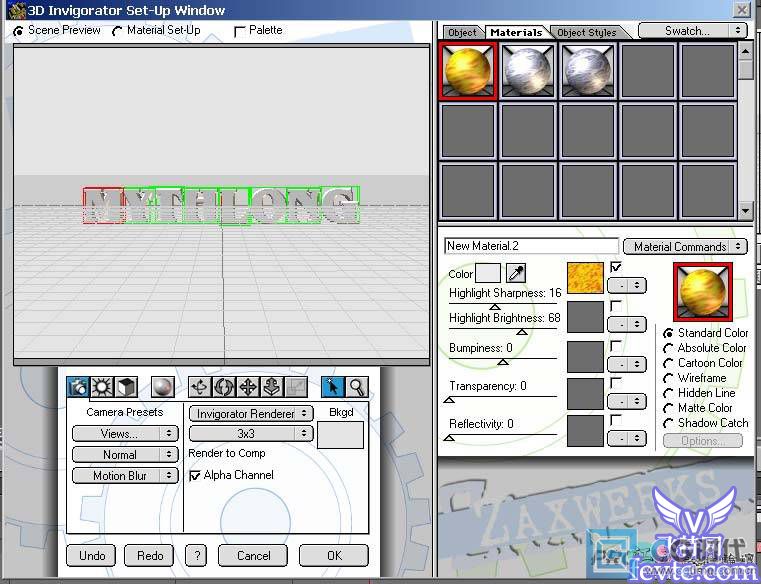Select Scene Preview radio button

click(18, 32)
